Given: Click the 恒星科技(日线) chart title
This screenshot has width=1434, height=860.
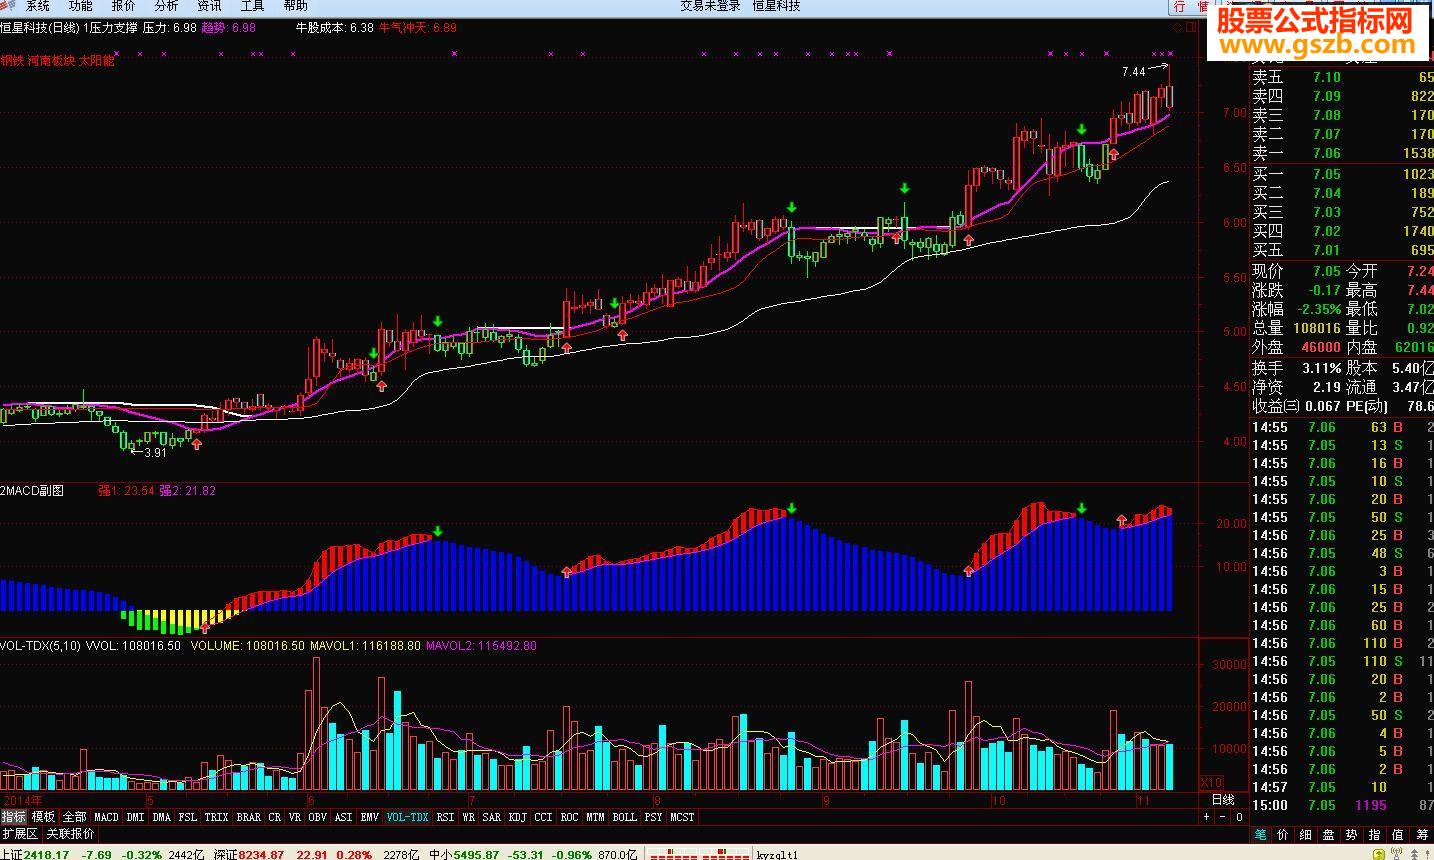Looking at the screenshot, I should [x=39, y=28].
